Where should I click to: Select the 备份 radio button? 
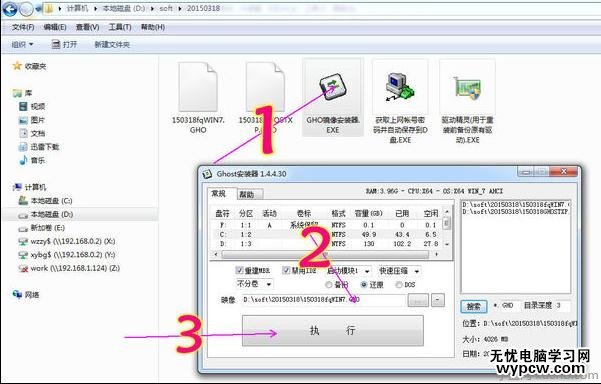[x=328, y=284]
